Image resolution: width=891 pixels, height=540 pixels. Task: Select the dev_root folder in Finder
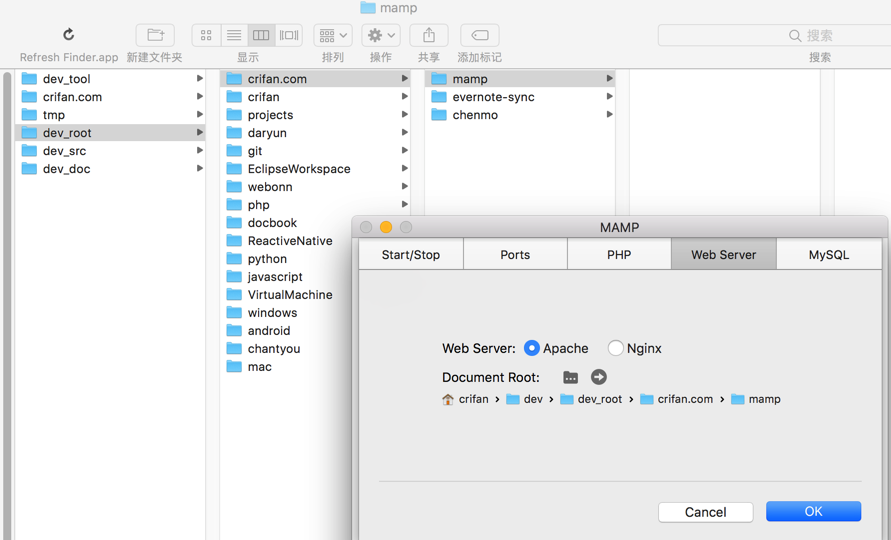(110, 133)
